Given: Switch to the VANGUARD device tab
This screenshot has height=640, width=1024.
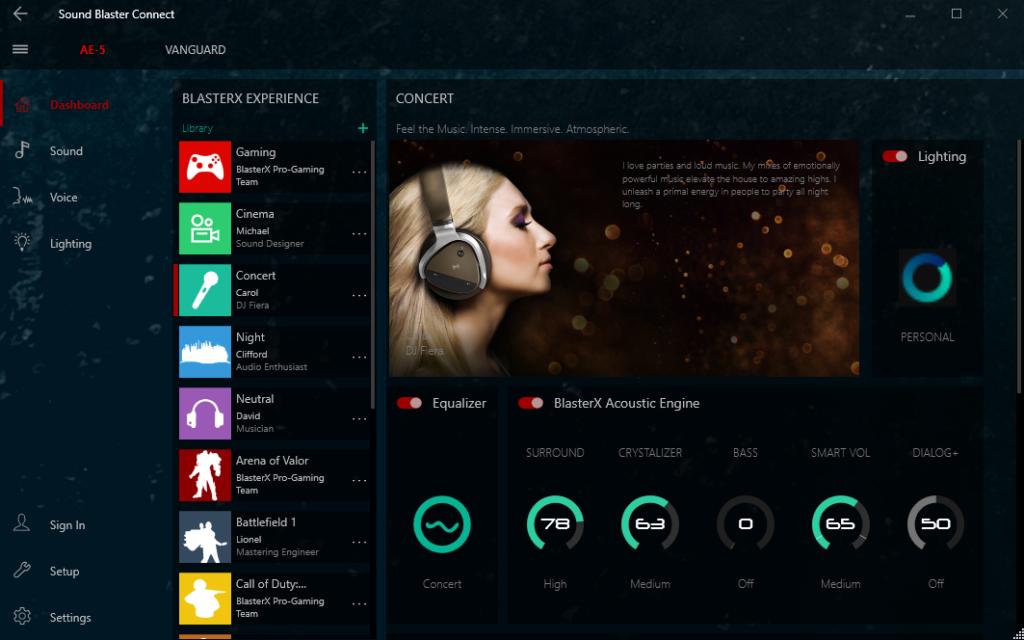Looking at the screenshot, I should point(195,50).
